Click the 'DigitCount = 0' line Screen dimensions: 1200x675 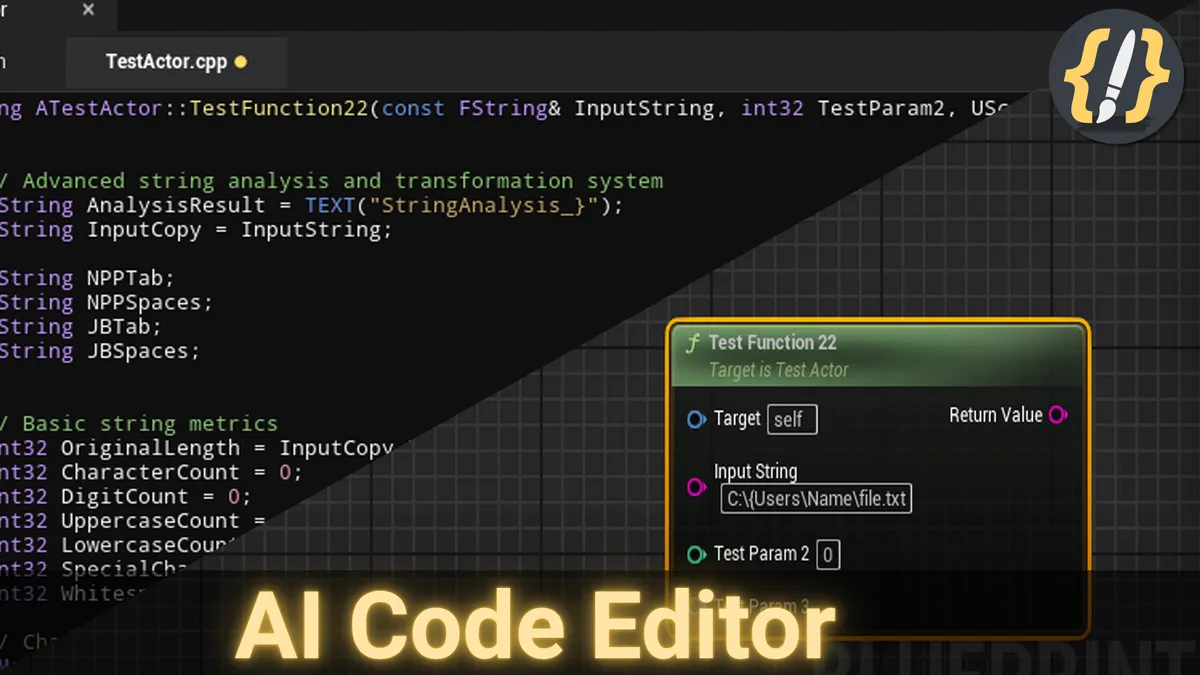126,497
